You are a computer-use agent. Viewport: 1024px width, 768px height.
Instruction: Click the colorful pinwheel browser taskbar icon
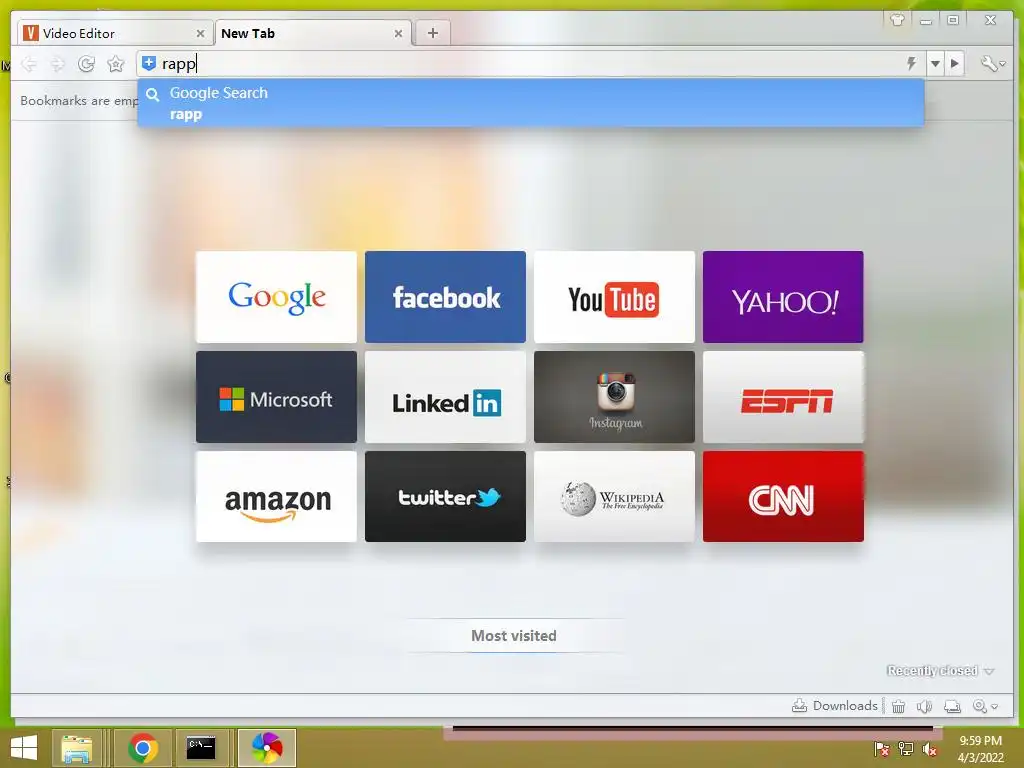pyautogui.click(x=267, y=748)
